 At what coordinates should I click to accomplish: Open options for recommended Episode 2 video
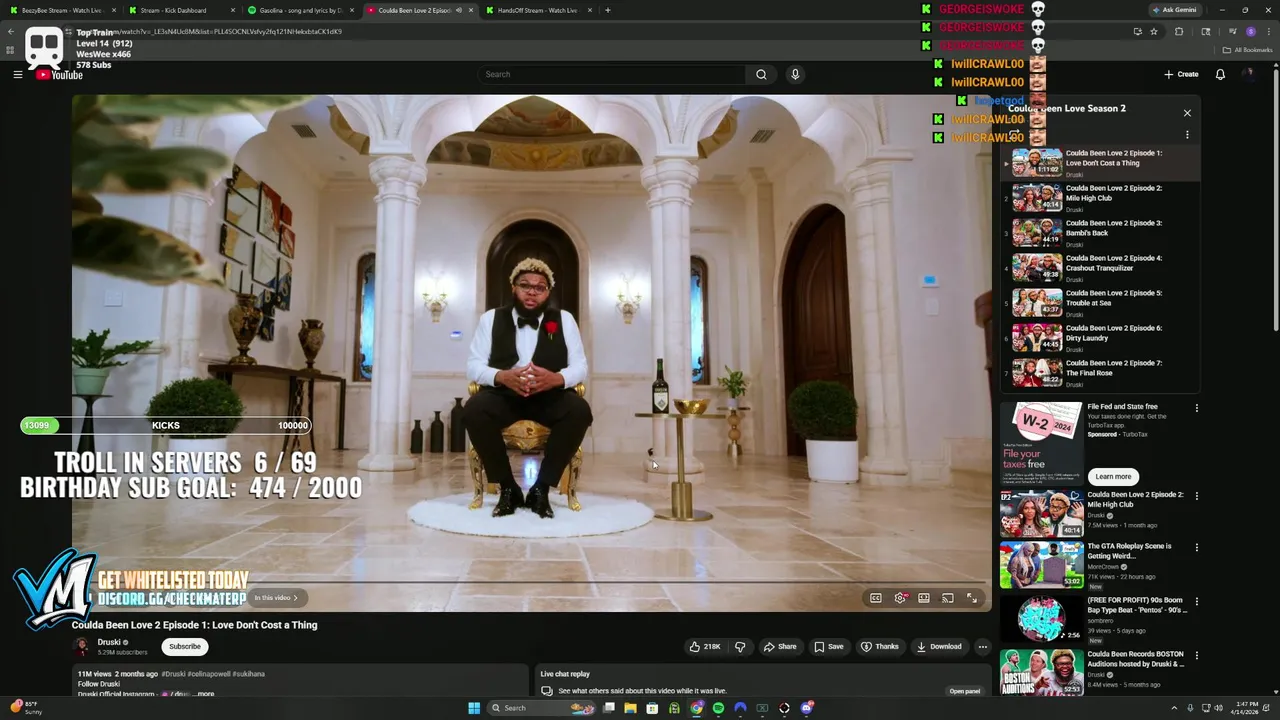(1196, 496)
